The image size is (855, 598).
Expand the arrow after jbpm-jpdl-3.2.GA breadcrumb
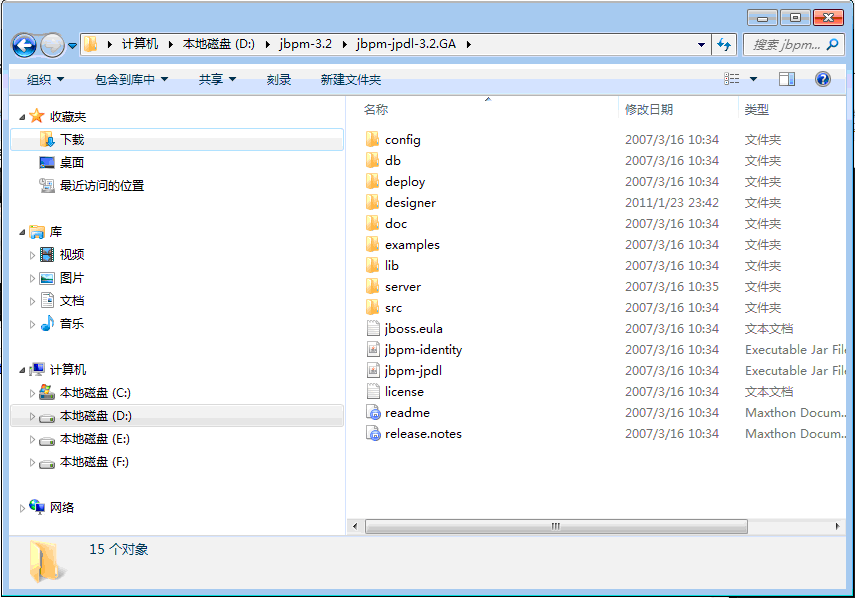pyautogui.click(x=468, y=44)
